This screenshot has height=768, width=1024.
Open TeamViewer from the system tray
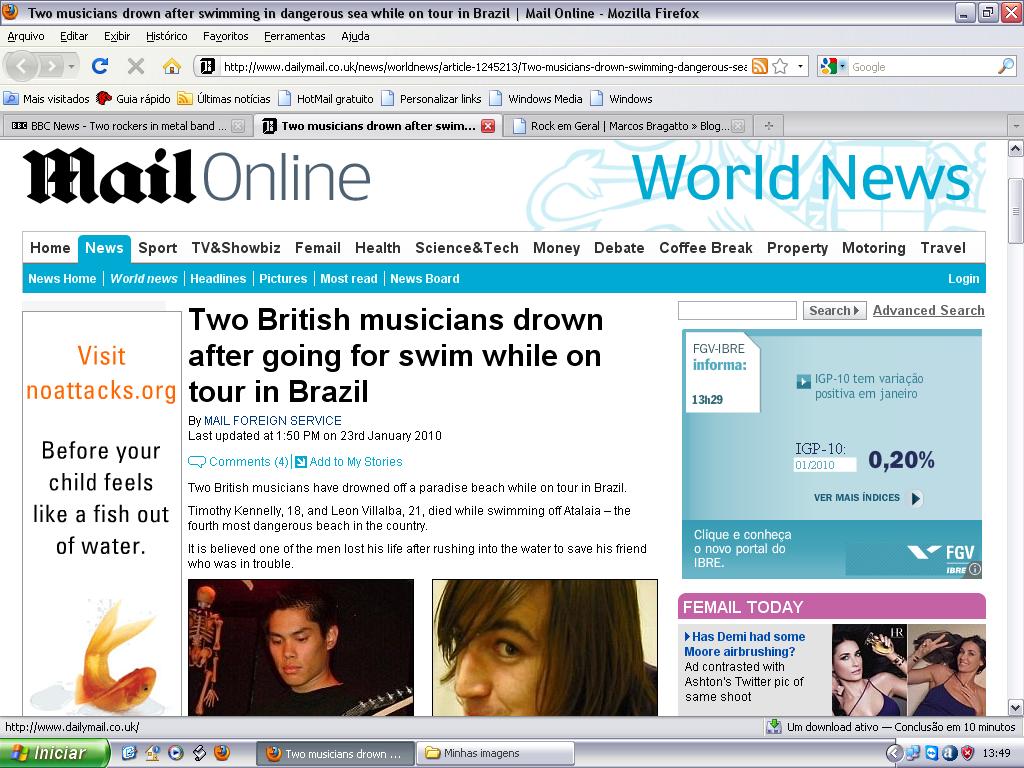(931, 752)
